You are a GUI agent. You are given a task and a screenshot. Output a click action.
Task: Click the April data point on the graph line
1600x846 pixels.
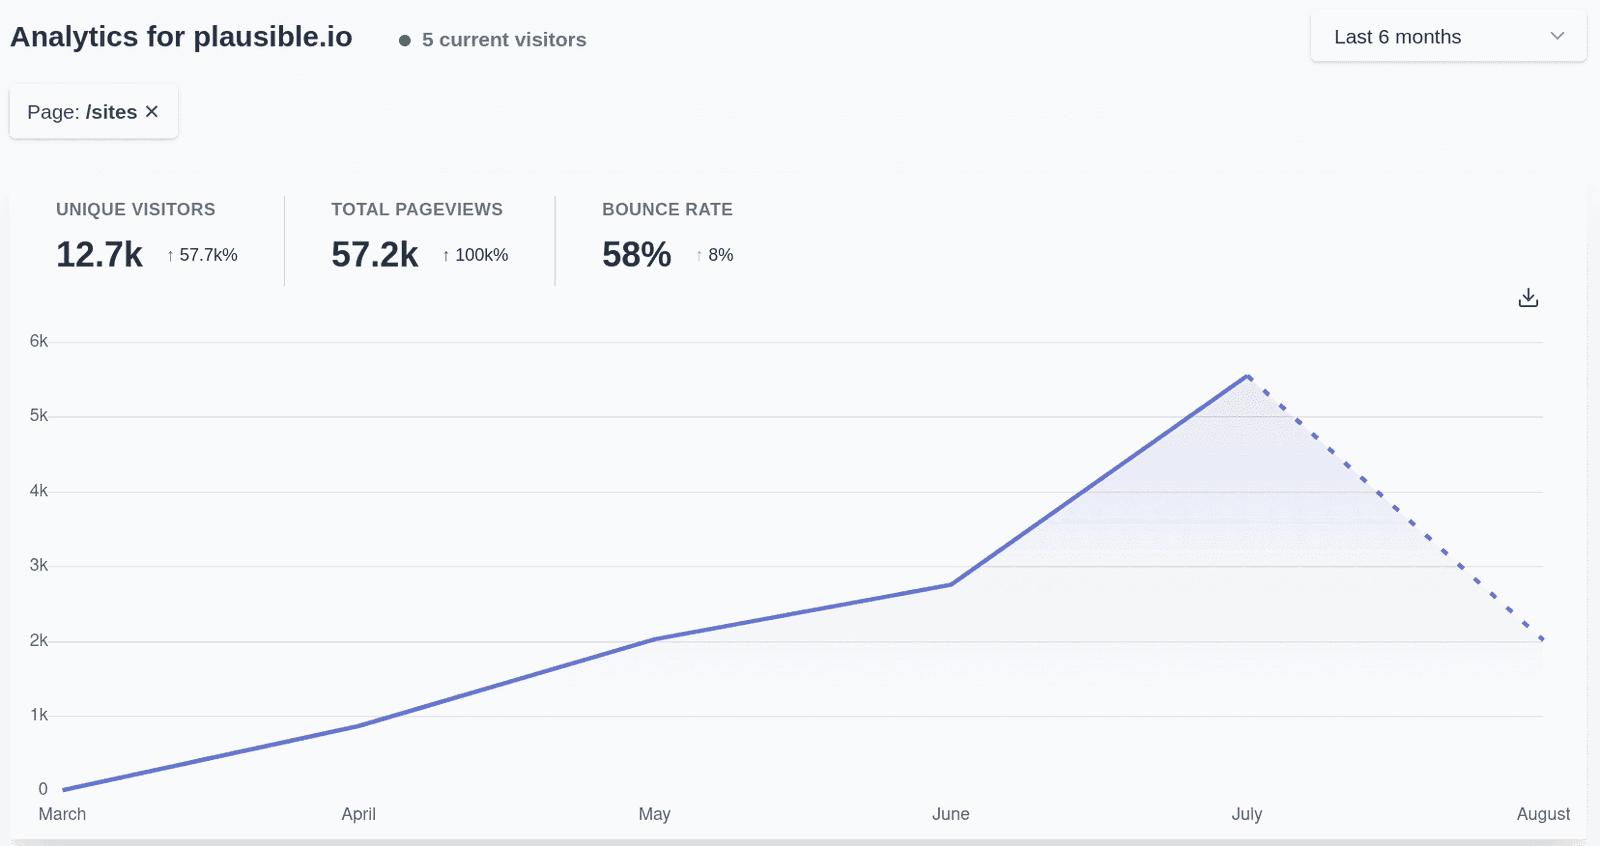359,726
